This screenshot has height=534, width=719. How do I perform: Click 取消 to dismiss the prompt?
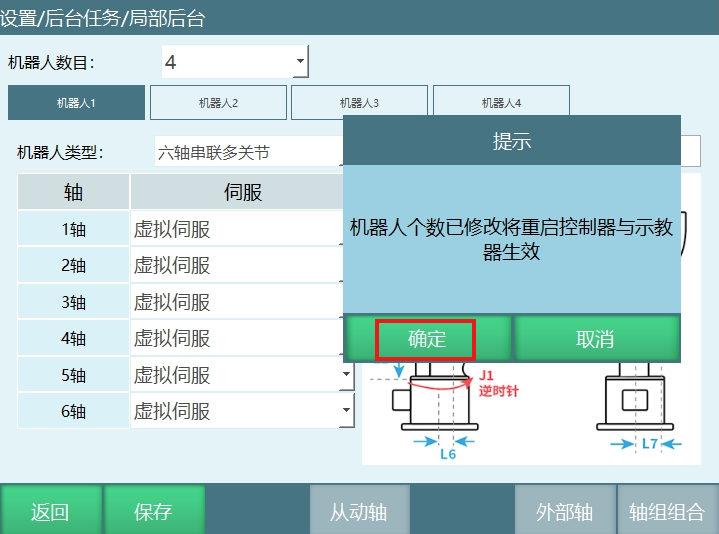pyautogui.click(x=596, y=339)
